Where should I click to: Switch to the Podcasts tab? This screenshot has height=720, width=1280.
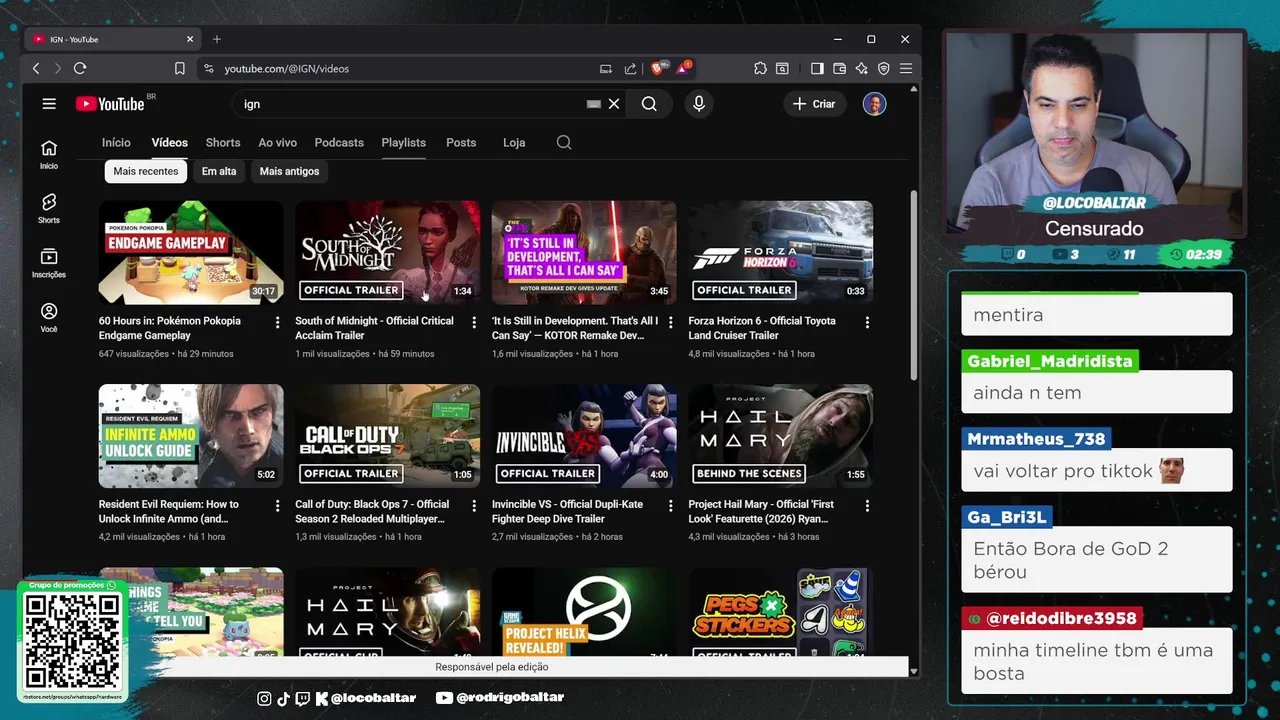coord(339,142)
